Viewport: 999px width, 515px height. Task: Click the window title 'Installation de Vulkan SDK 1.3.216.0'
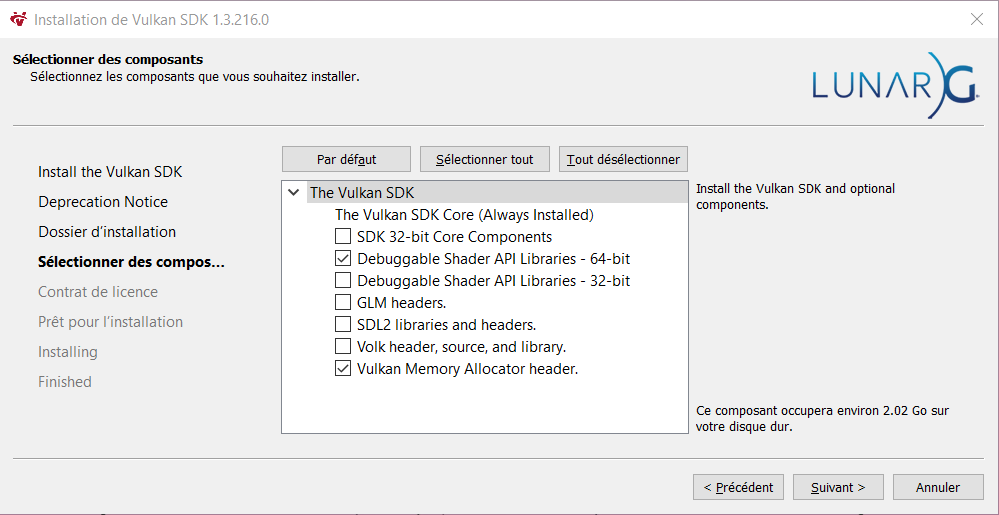(x=151, y=20)
